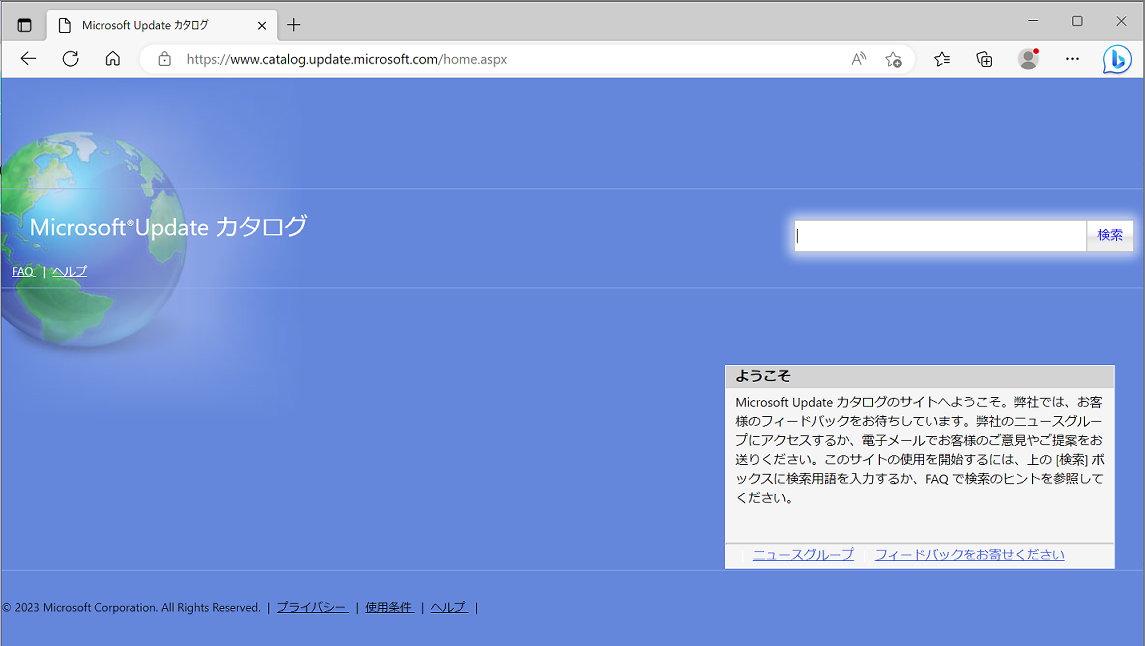The image size is (1145, 646).
Task: Open the プライバシー footer link
Action: pos(313,607)
